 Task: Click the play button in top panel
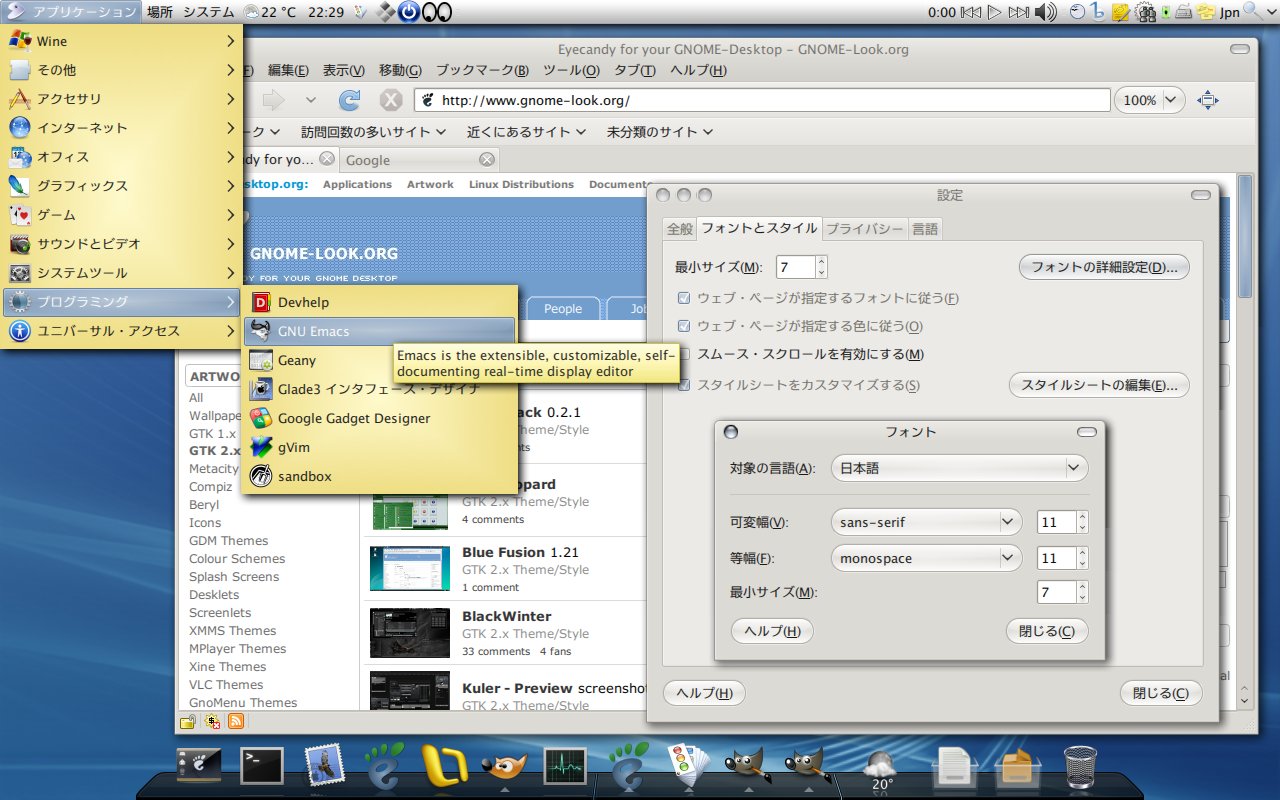click(994, 12)
